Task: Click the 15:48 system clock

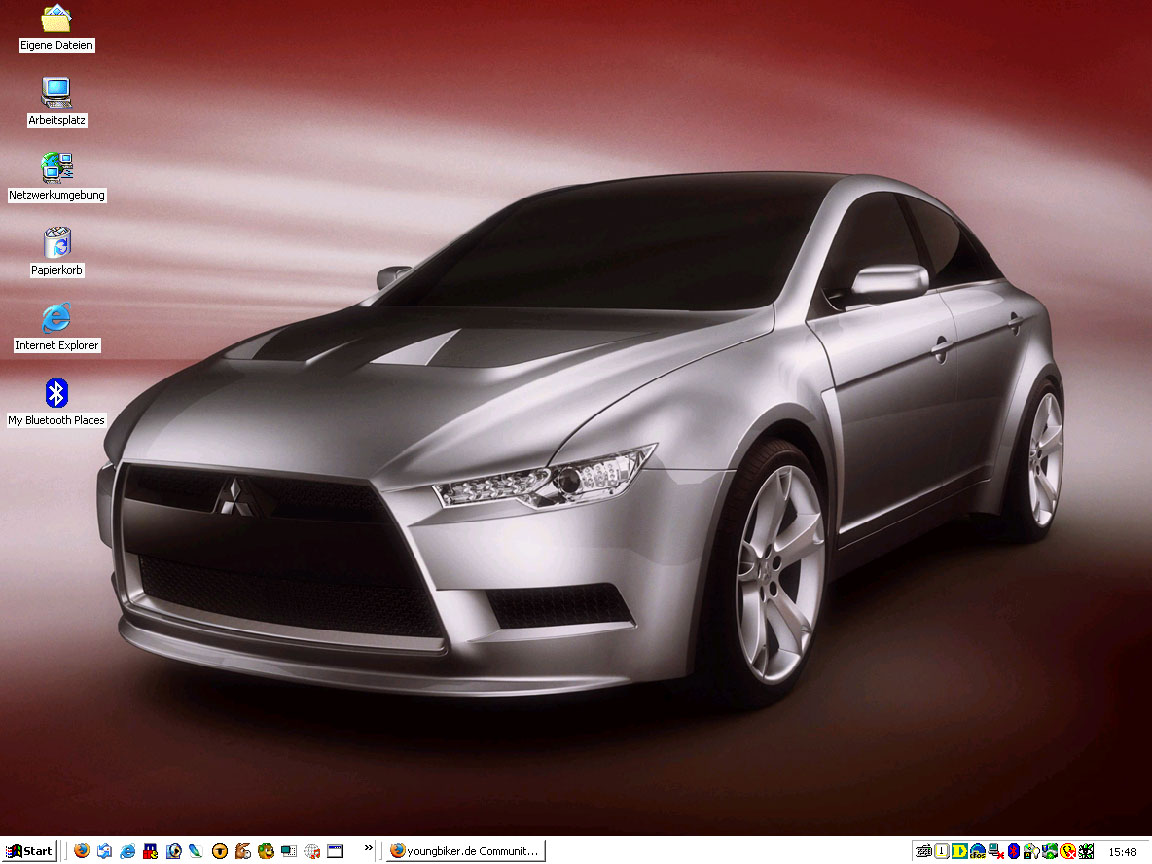Action: coord(1122,852)
